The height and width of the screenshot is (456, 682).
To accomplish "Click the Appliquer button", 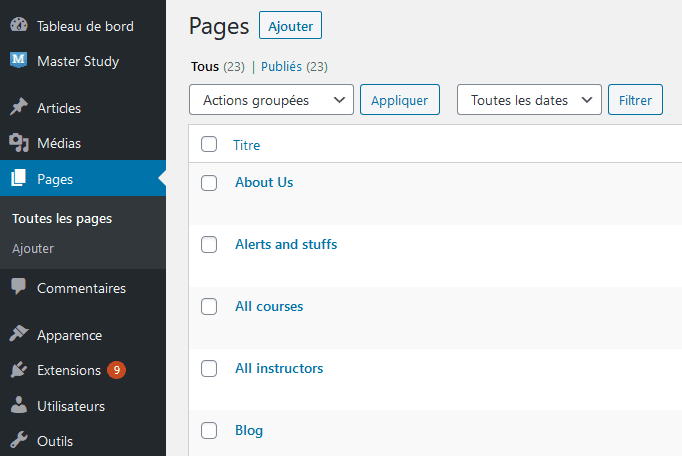I will pyautogui.click(x=400, y=100).
